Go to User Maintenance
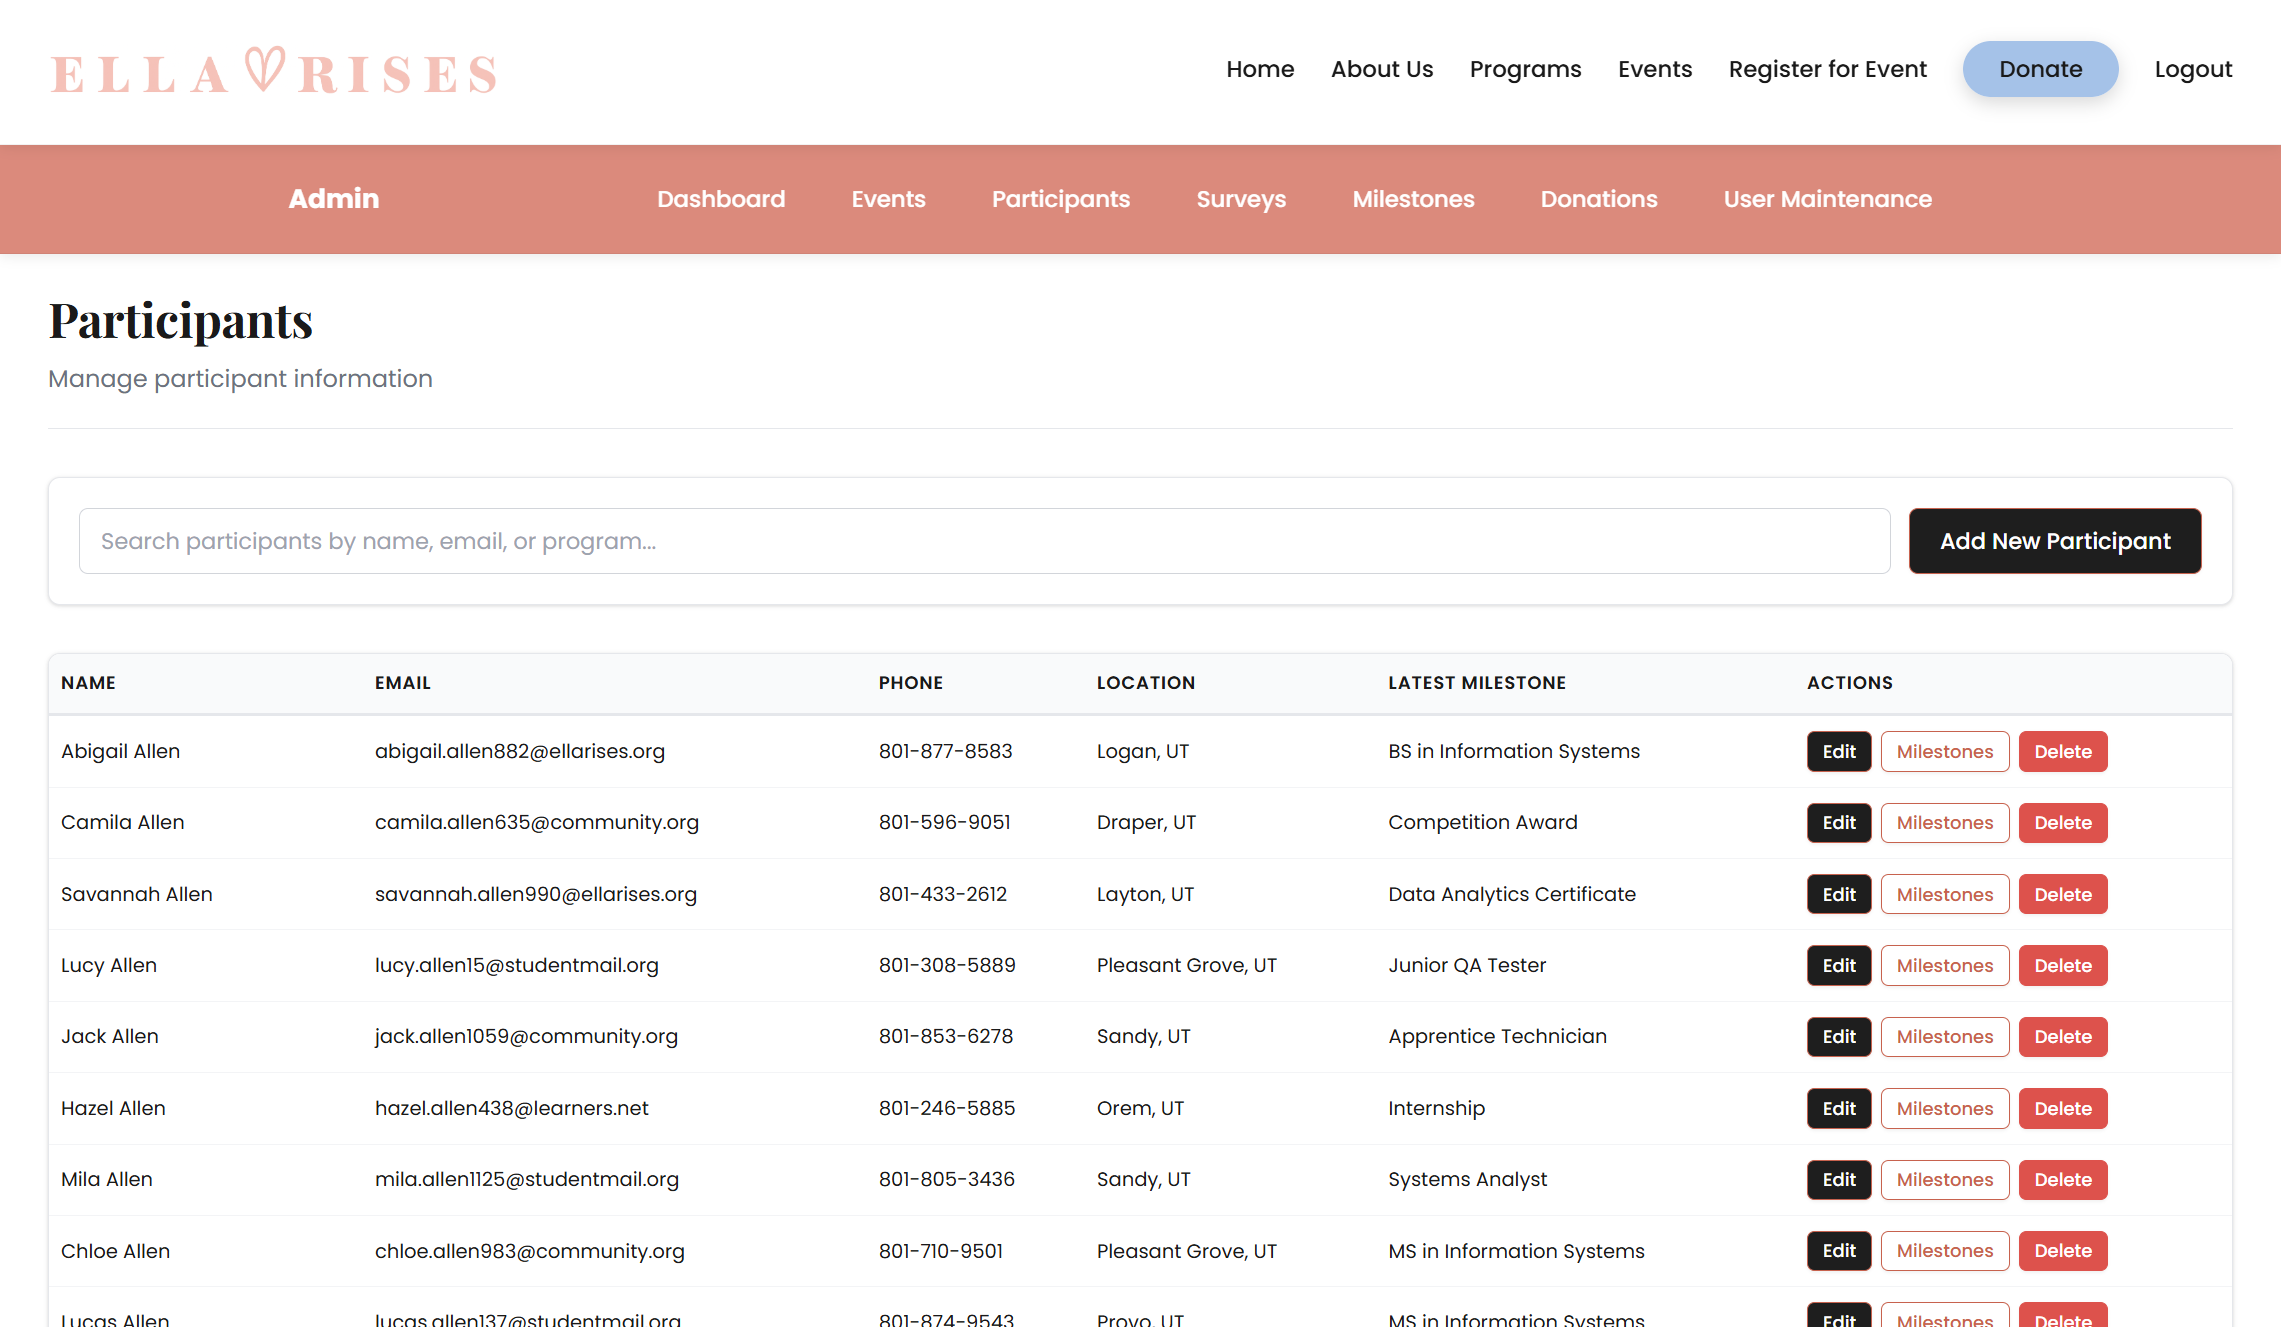This screenshot has width=2281, height=1327. pyautogui.click(x=1827, y=199)
